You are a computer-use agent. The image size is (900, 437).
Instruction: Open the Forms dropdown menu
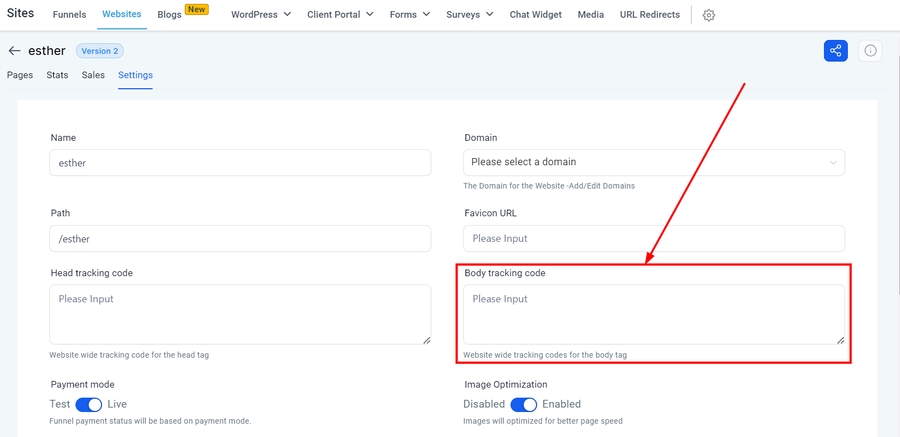coord(410,15)
